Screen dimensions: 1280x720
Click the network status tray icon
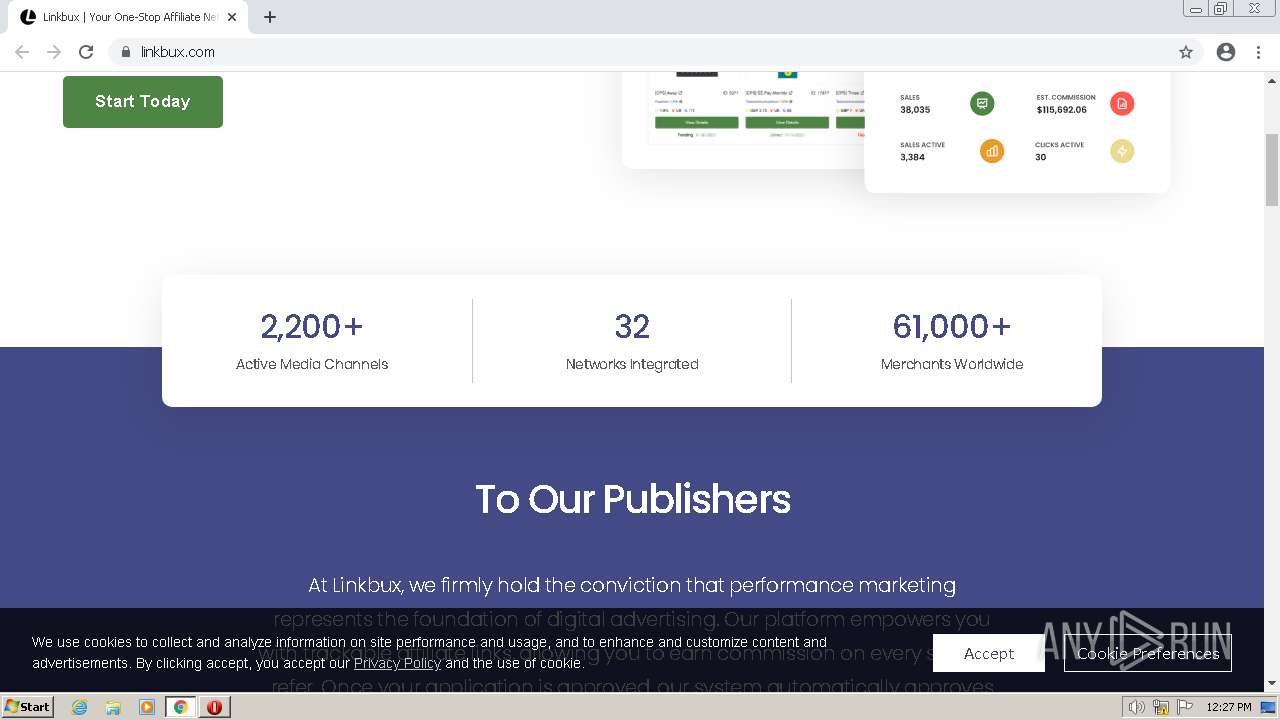click(1161, 707)
